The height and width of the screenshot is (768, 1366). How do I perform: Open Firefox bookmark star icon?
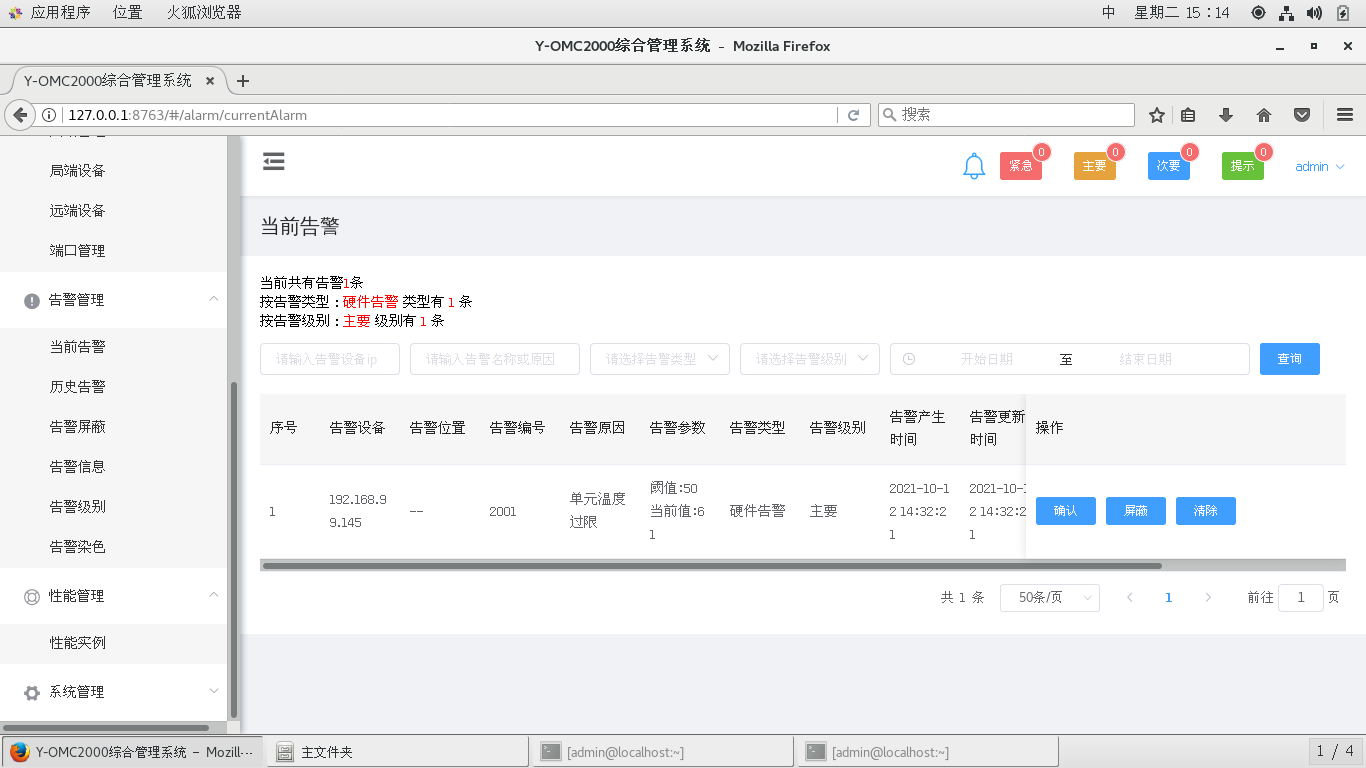[x=1157, y=115]
